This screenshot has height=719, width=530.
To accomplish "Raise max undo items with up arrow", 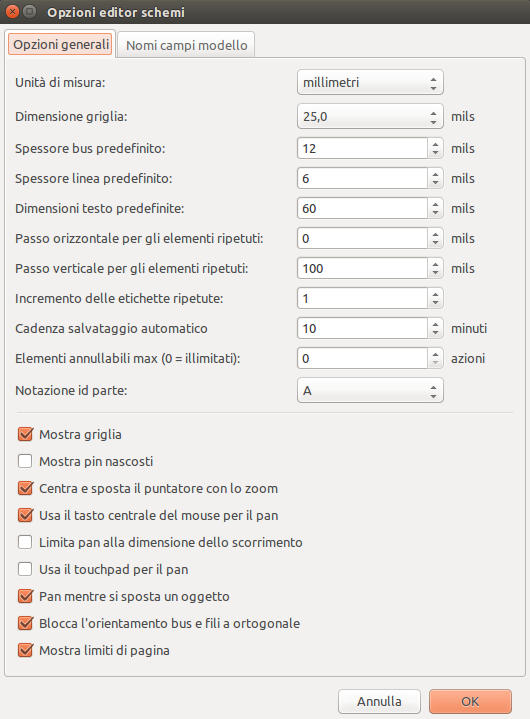I will (x=435, y=354).
